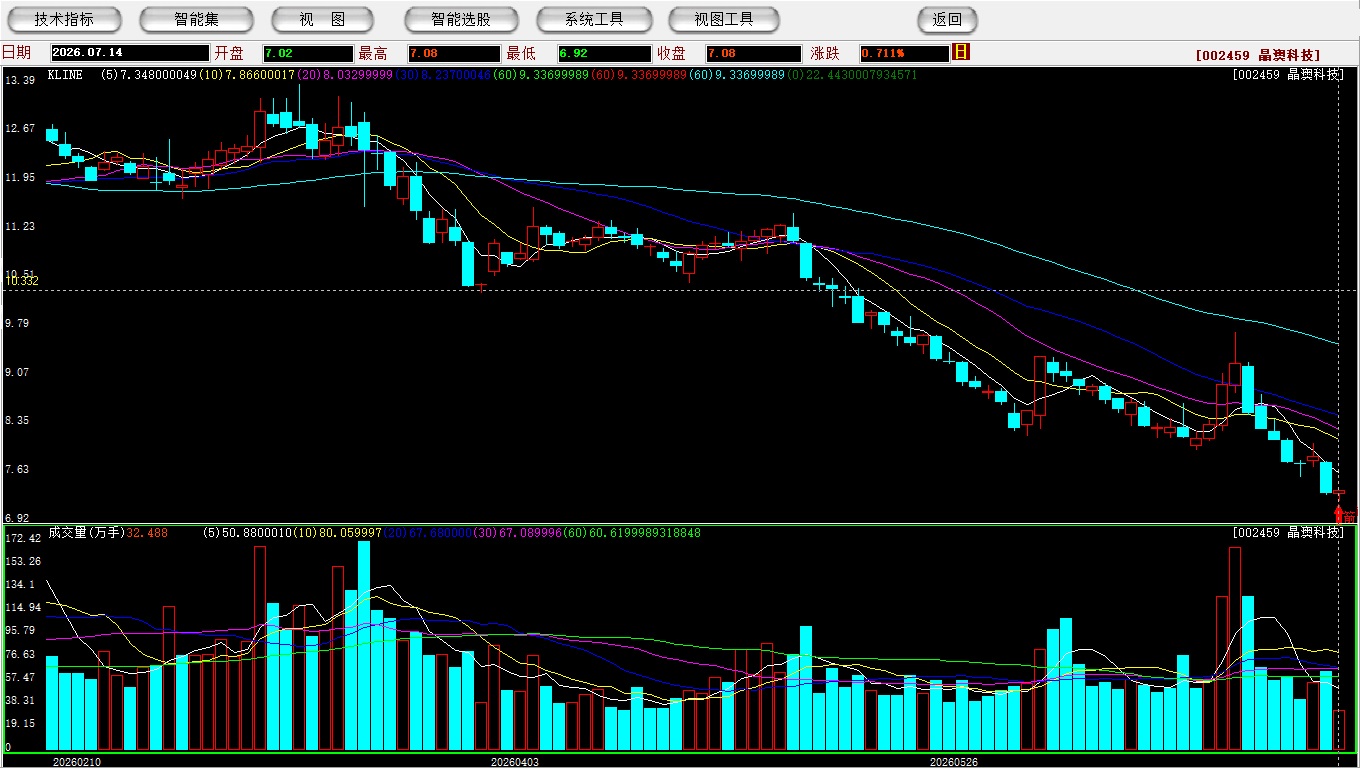Click the 20260210 date label on the time axis

[77, 761]
